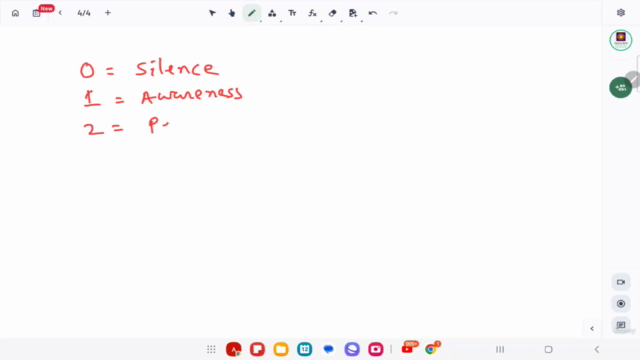Invite participants with green button

pyautogui.click(x=621, y=87)
